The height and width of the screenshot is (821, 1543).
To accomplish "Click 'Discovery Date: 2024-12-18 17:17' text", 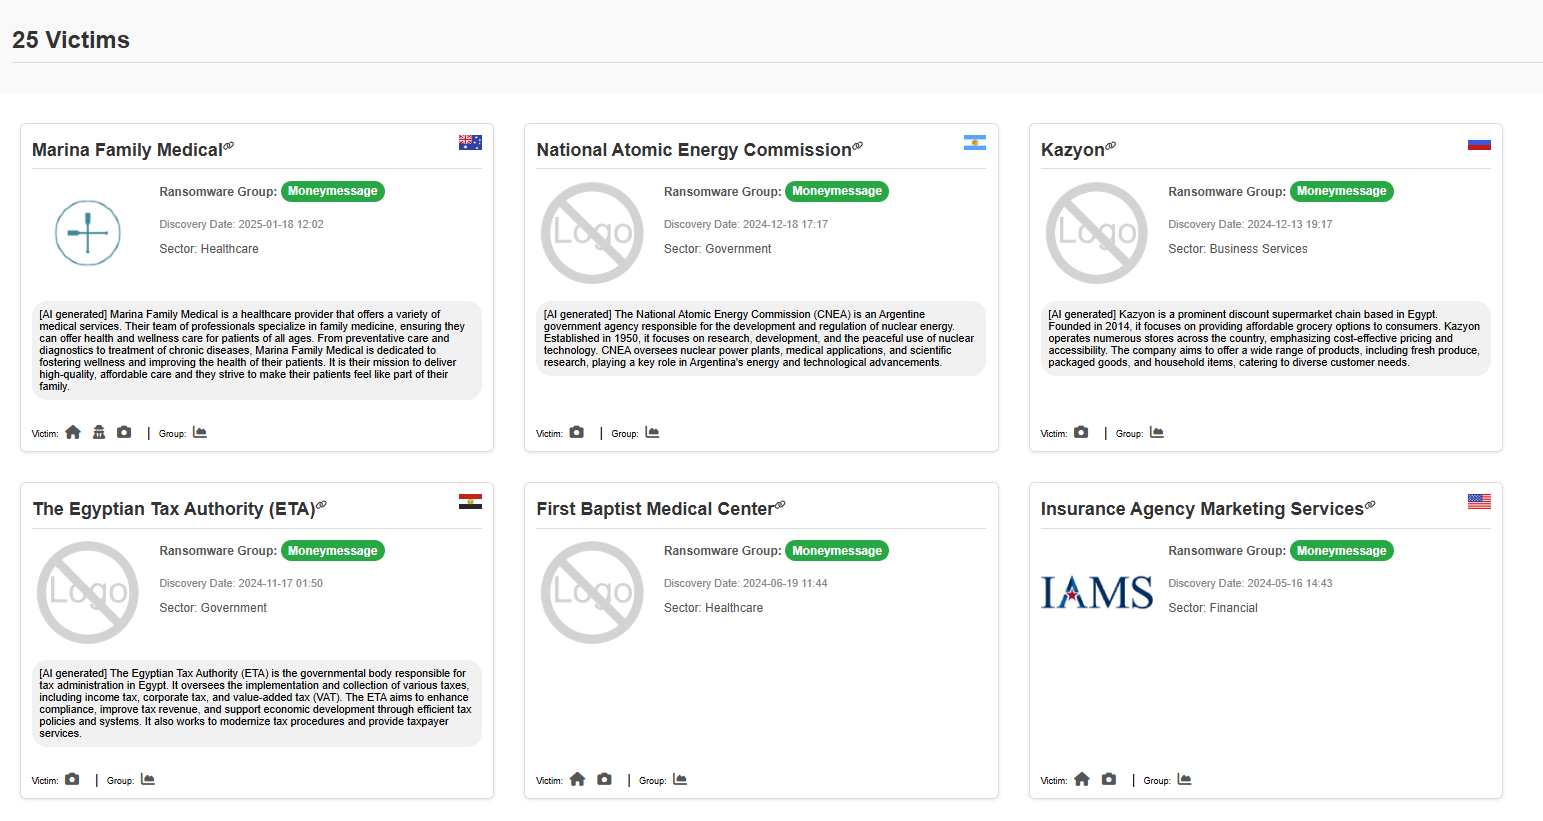I will tap(746, 224).
